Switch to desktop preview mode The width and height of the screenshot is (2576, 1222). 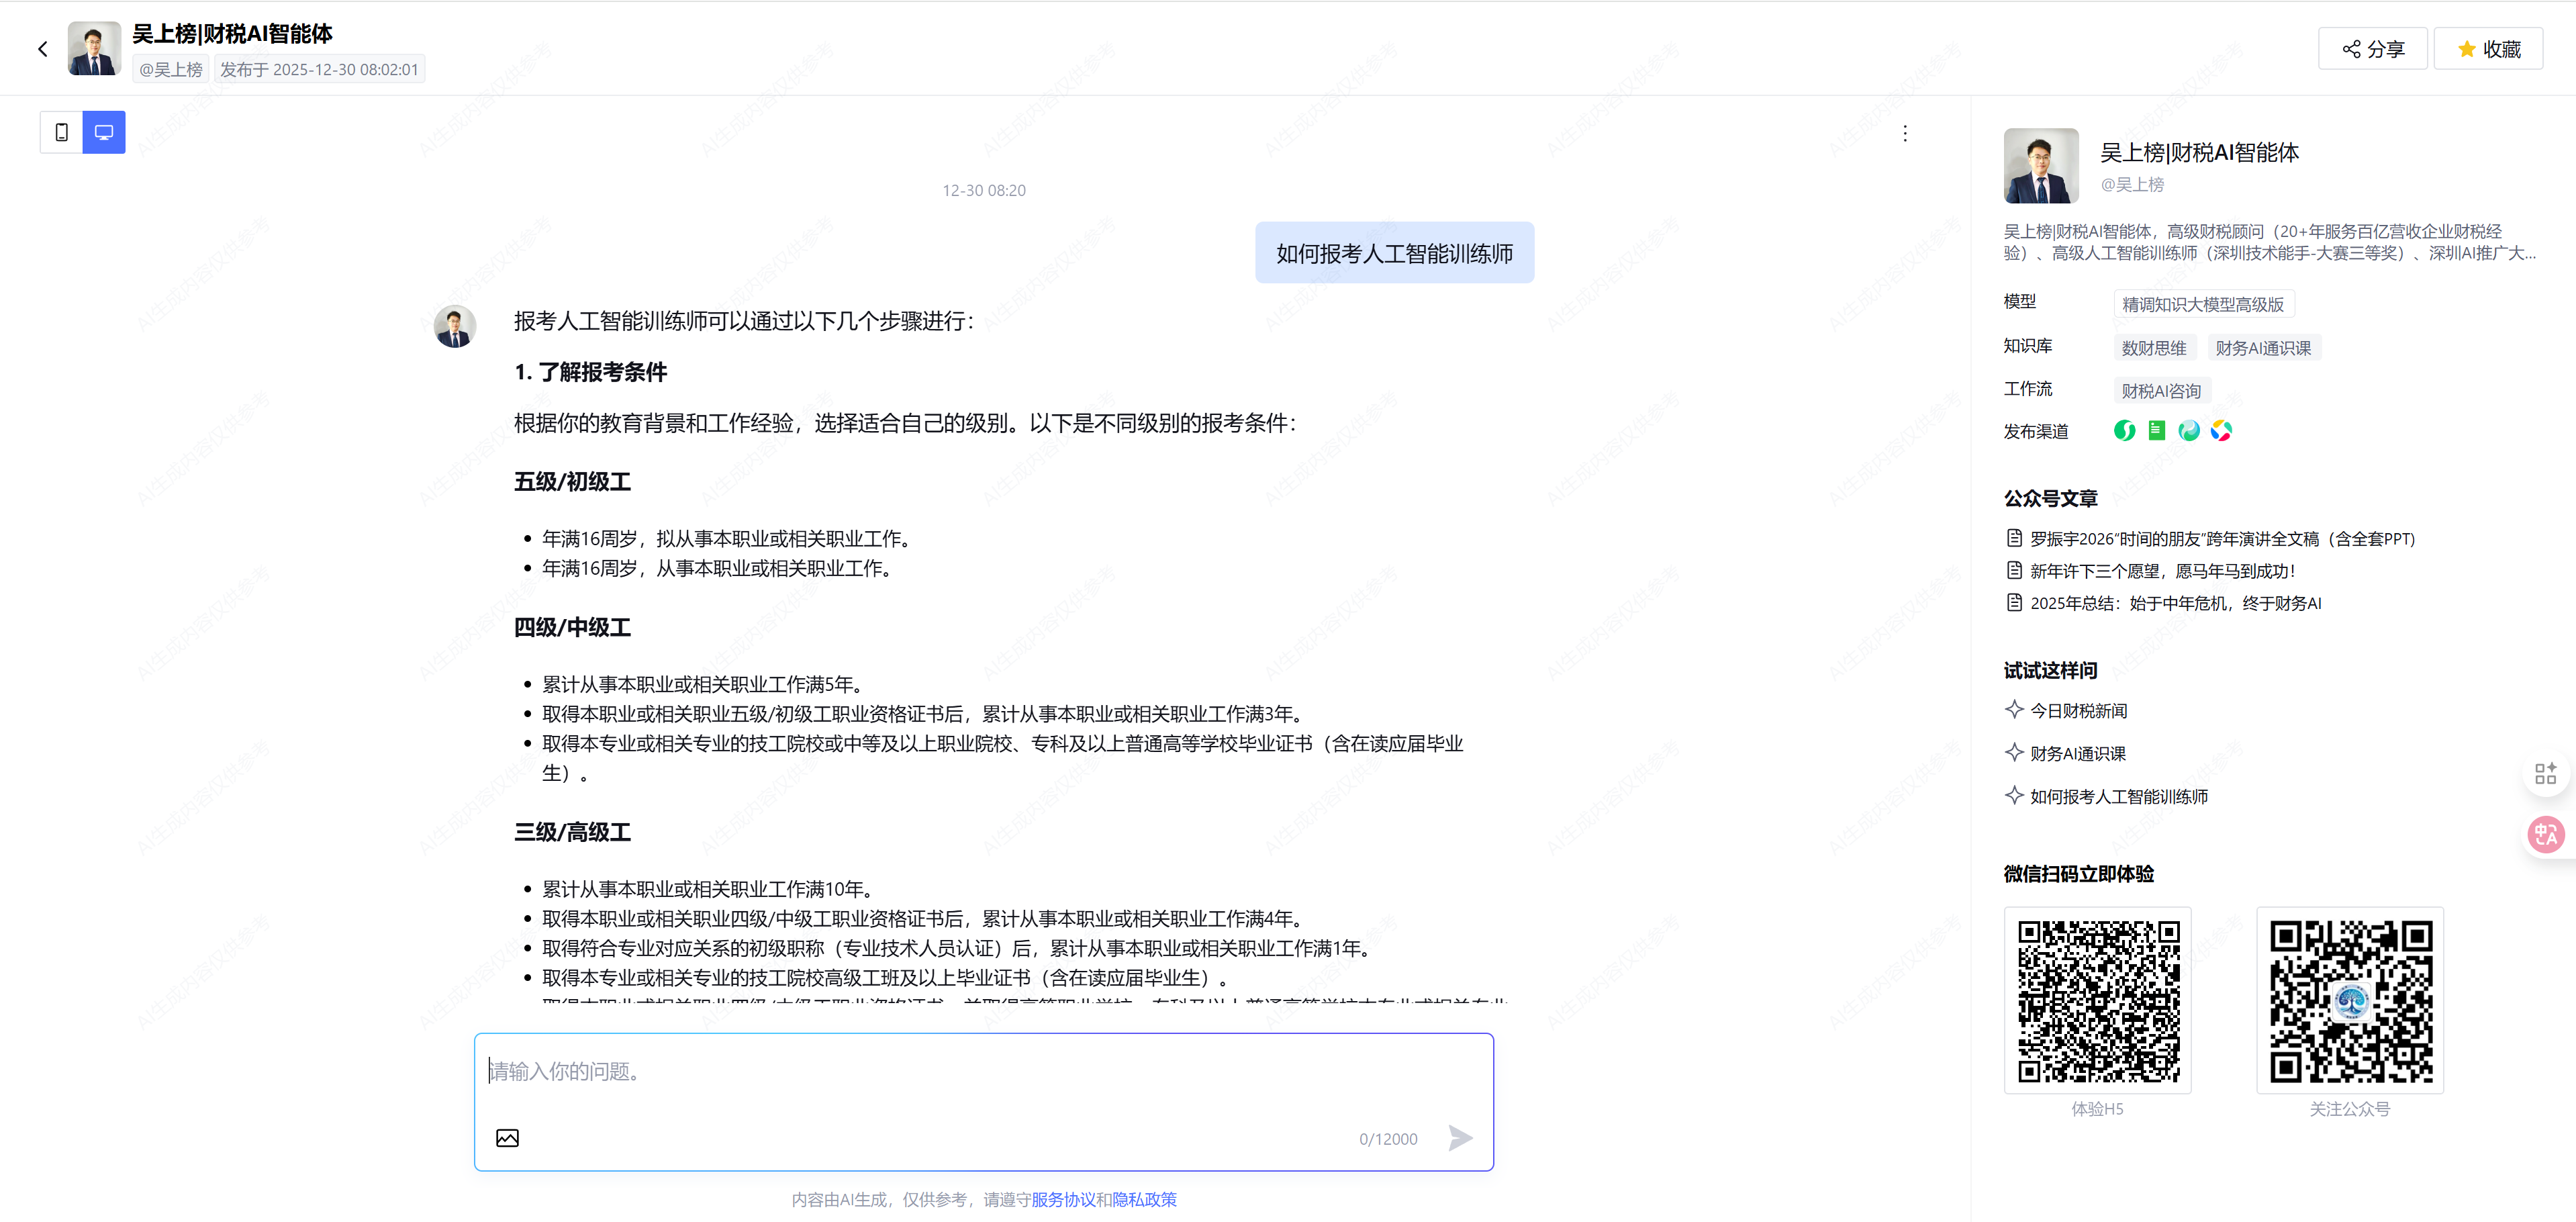point(104,132)
